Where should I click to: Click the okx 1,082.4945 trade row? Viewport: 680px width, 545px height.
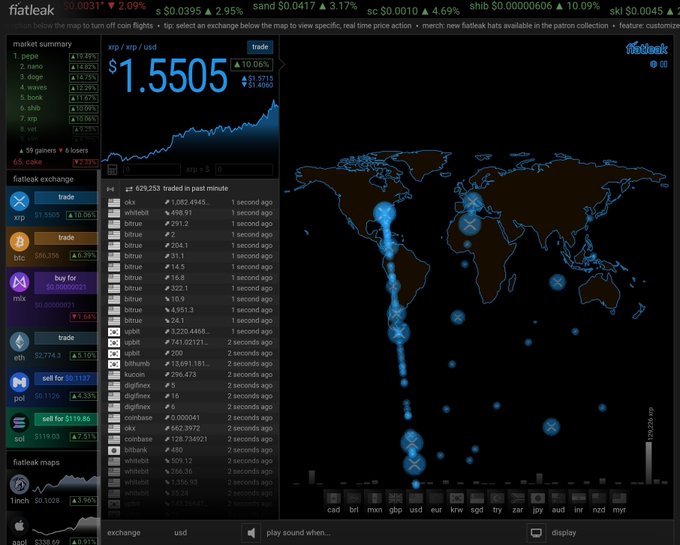coord(190,202)
